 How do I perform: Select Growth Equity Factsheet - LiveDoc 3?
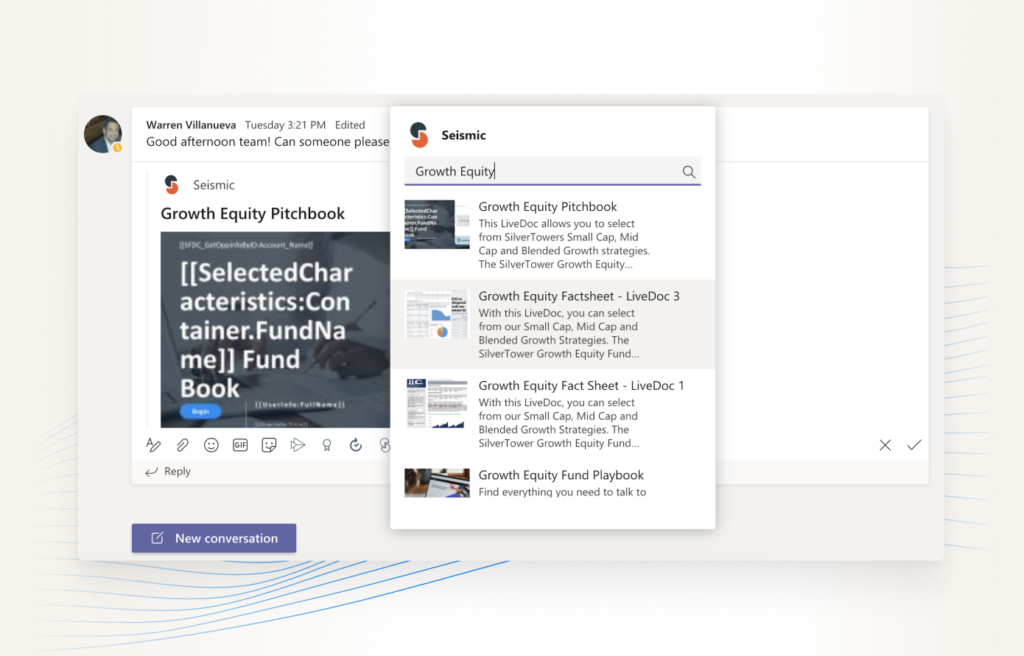pyautogui.click(x=552, y=325)
